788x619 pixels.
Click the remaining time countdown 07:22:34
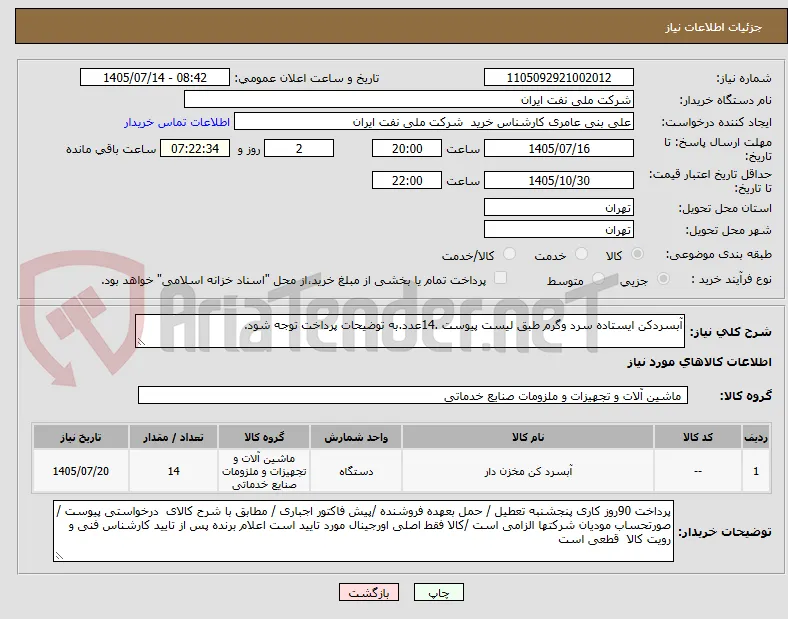(x=195, y=149)
